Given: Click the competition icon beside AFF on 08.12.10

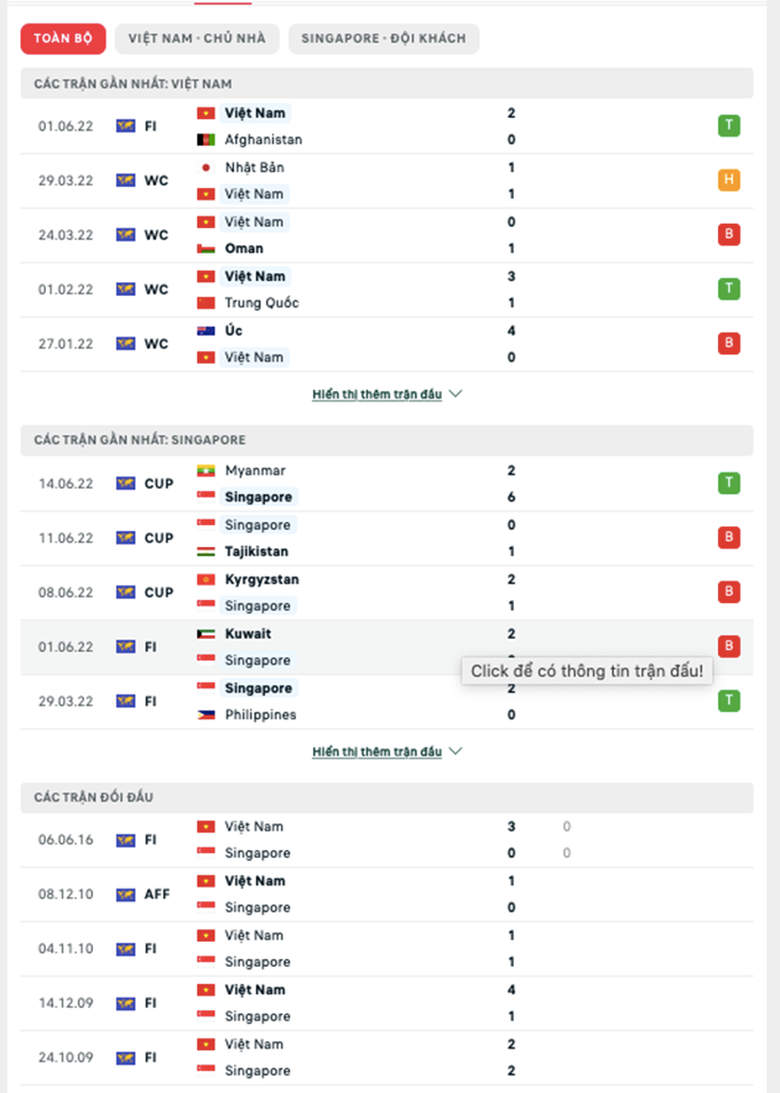Looking at the screenshot, I should pyautogui.click(x=125, y=894).
